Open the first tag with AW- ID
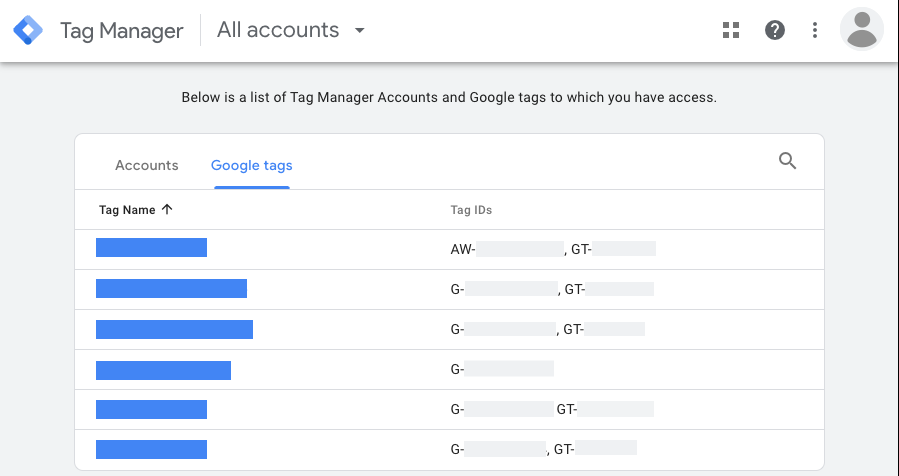Viewport: 899px width, 476px height. pyautogui.click(x=151, y=248)
